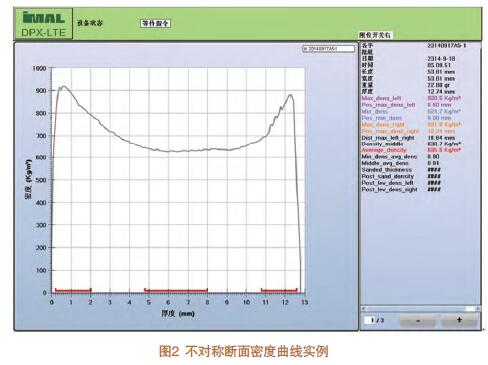Click the sample legend box above the chart
This screenshot has width=488, height=365.
tap(329, 49)
